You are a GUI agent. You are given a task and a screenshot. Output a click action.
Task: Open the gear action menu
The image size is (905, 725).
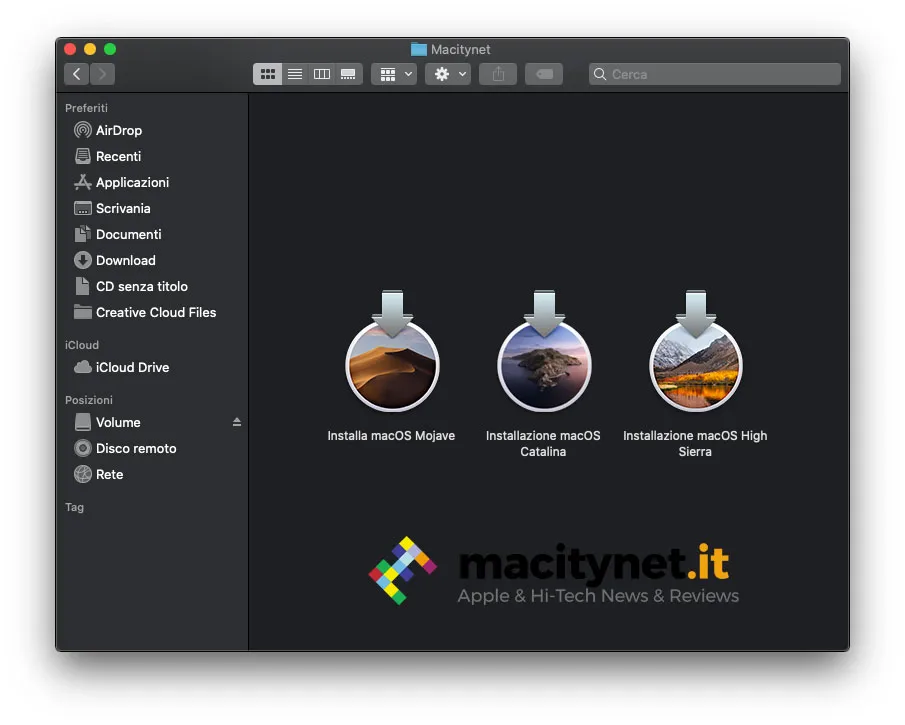point(448,74)
